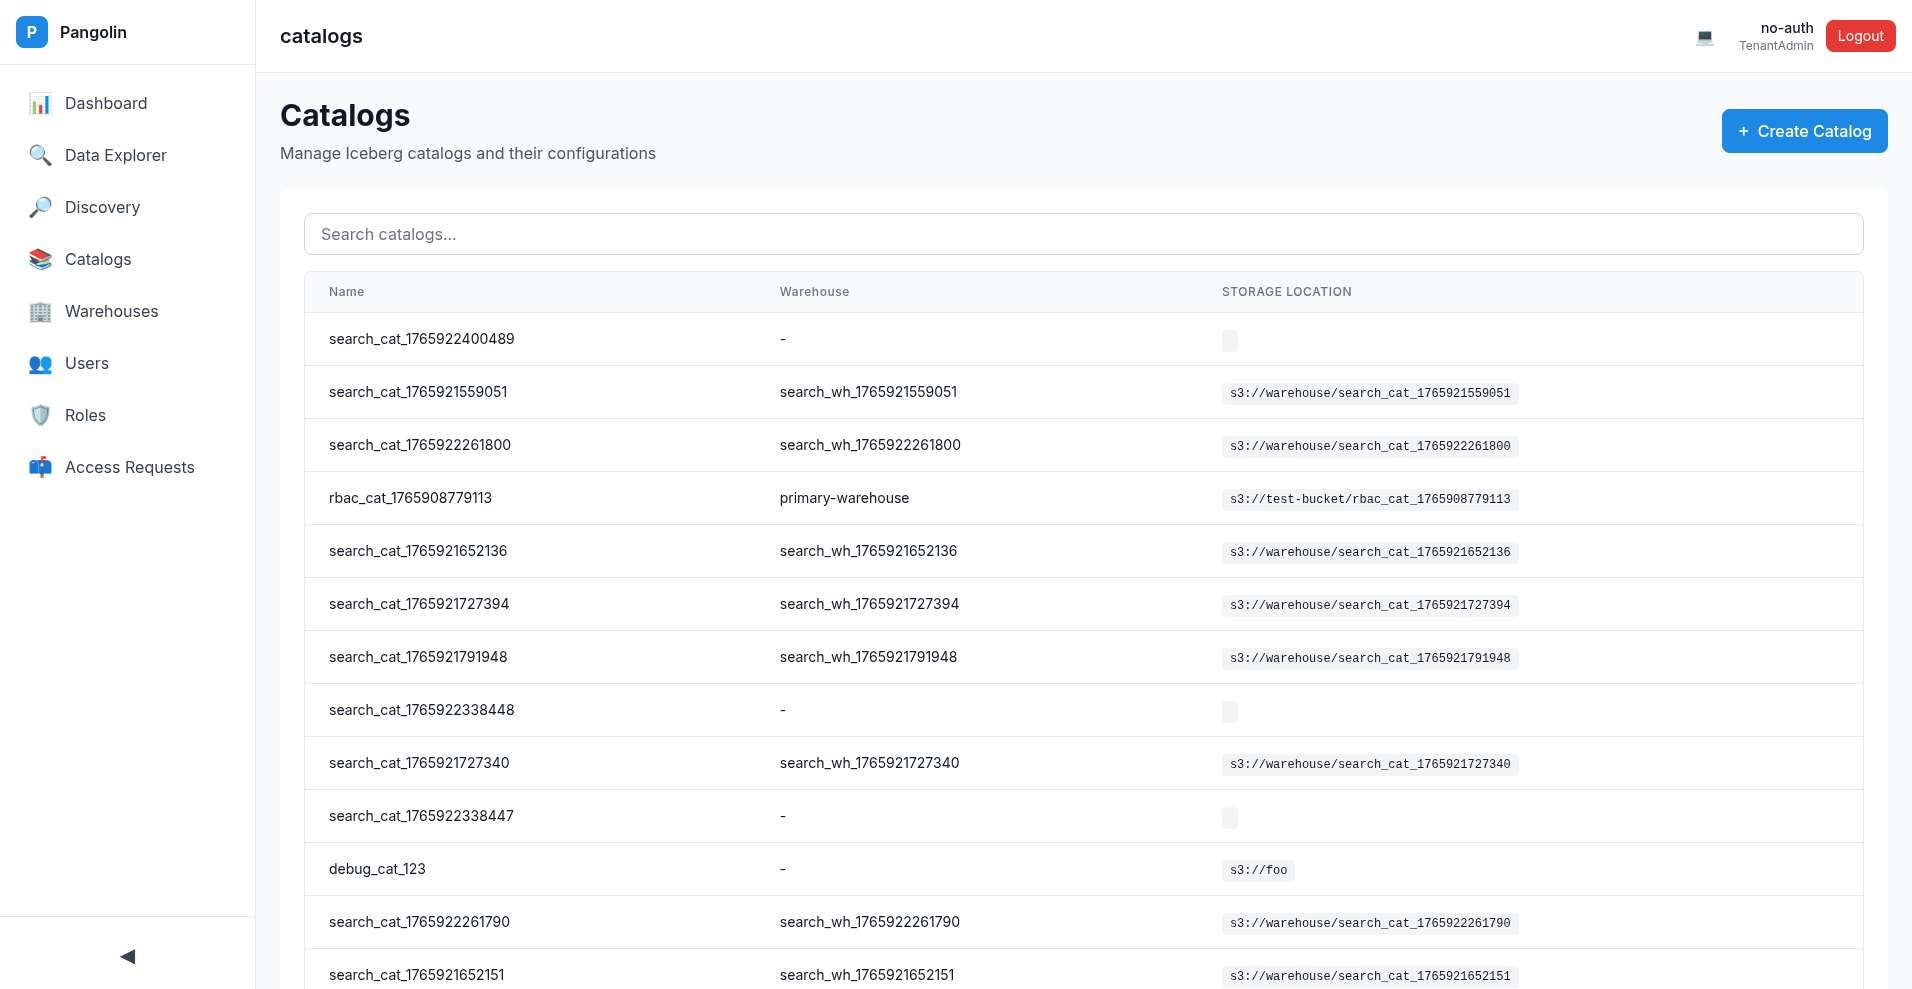
Task: Click the Access Requests mailbox icon
Action: pos(40,467)
